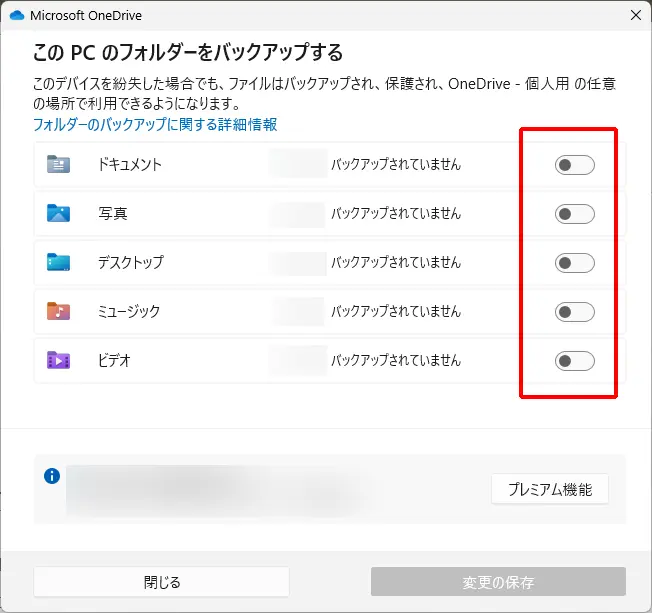Enable the ビデオ backup toggle
Image resolution: width=652 pixels, height=613 pixels.
[x=574, y=361]
